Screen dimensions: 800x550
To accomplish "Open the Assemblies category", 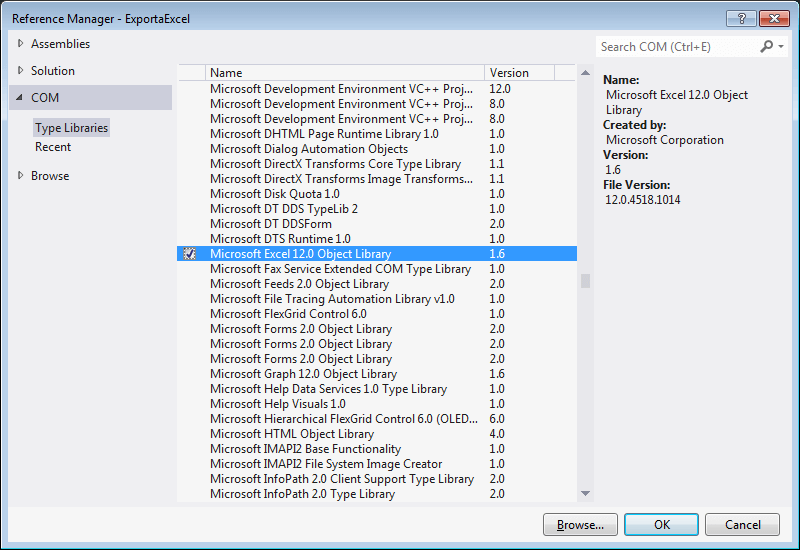I will click(x=60, y=44).
